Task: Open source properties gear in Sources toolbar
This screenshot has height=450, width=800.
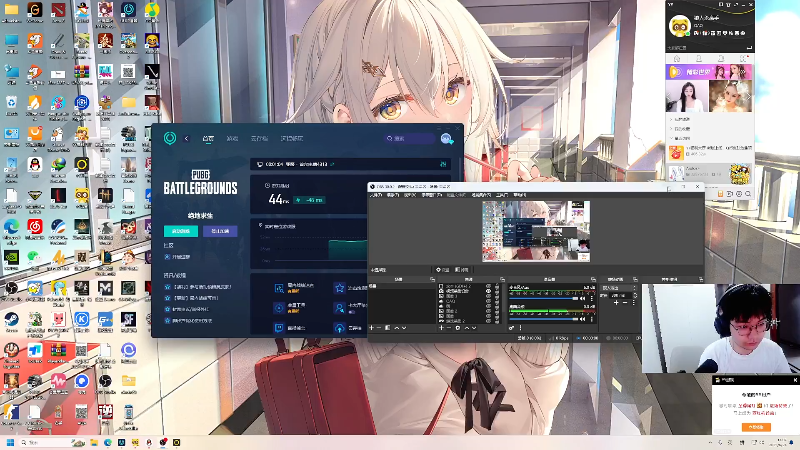Action: point(458,328)
